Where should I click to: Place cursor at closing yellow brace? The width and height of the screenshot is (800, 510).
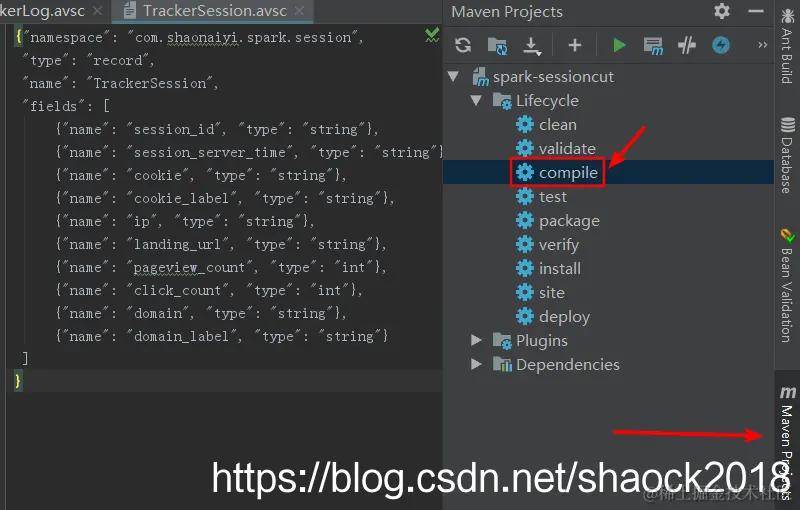(18, 381)
